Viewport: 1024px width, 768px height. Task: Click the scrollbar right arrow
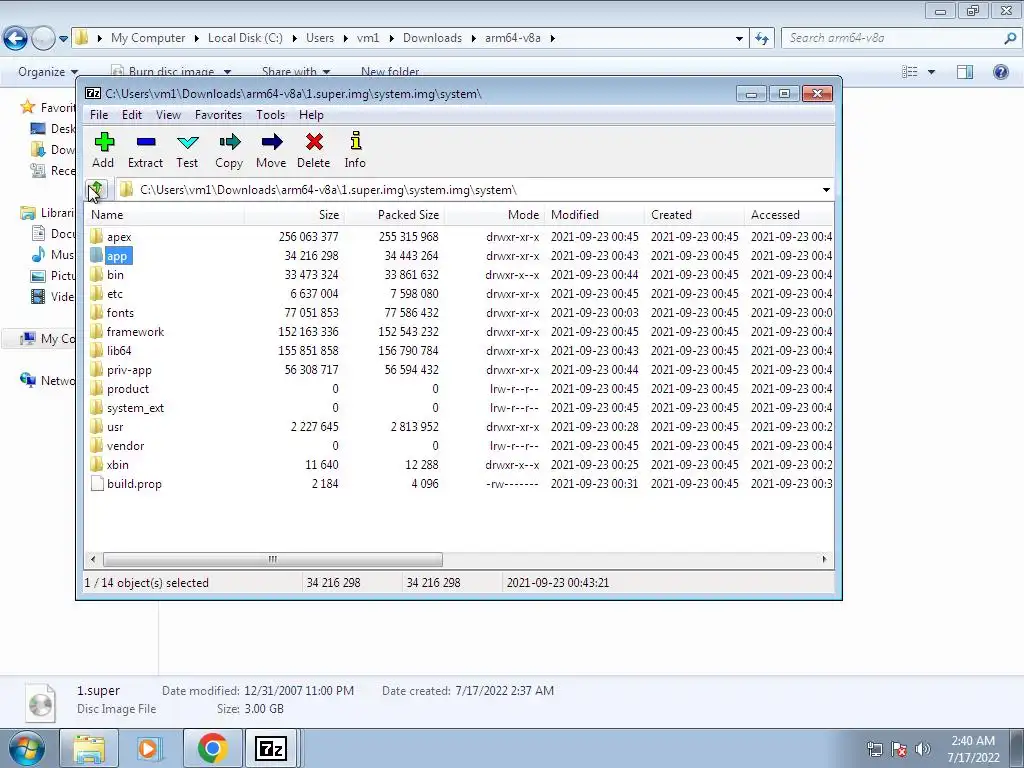click(824, 560)
